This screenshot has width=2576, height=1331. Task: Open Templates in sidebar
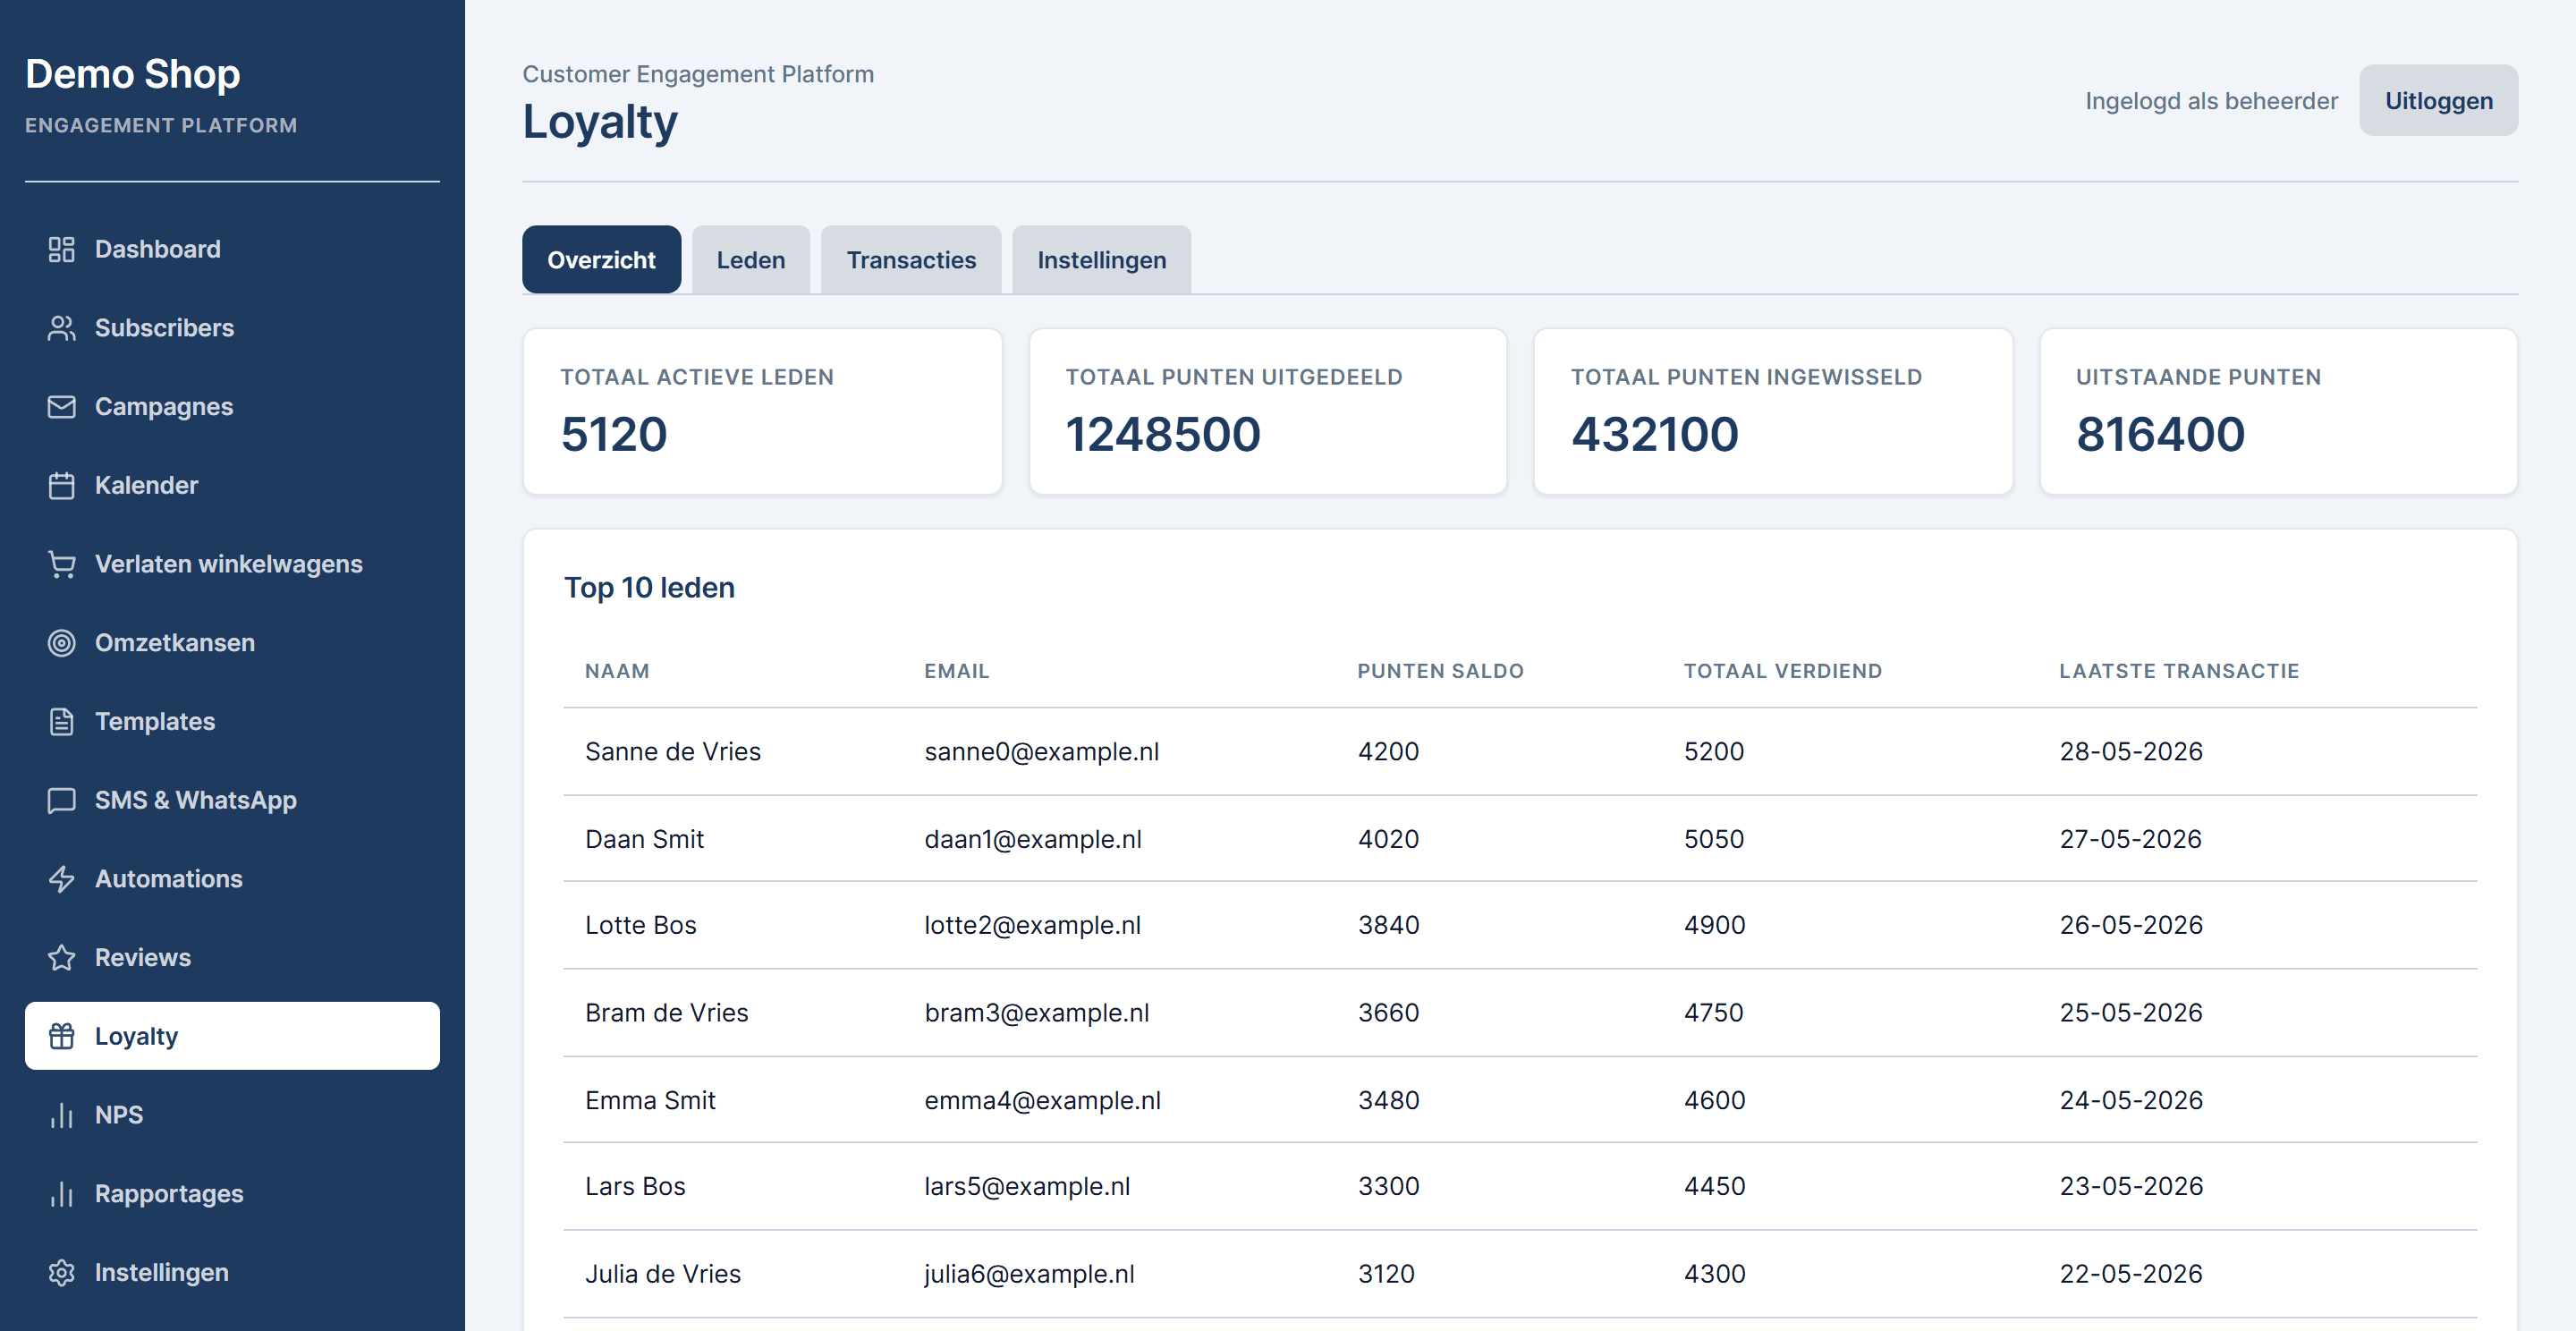232,722
